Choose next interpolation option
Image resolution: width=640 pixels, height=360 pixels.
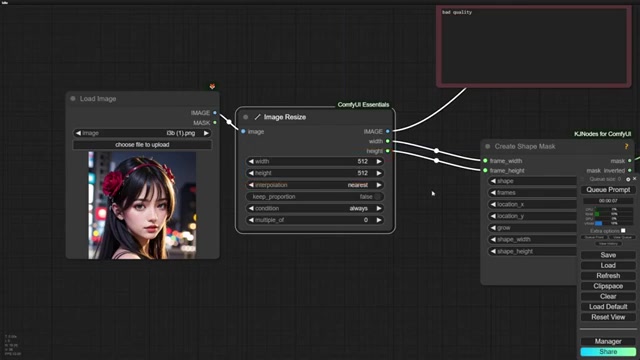click(379, 185)
